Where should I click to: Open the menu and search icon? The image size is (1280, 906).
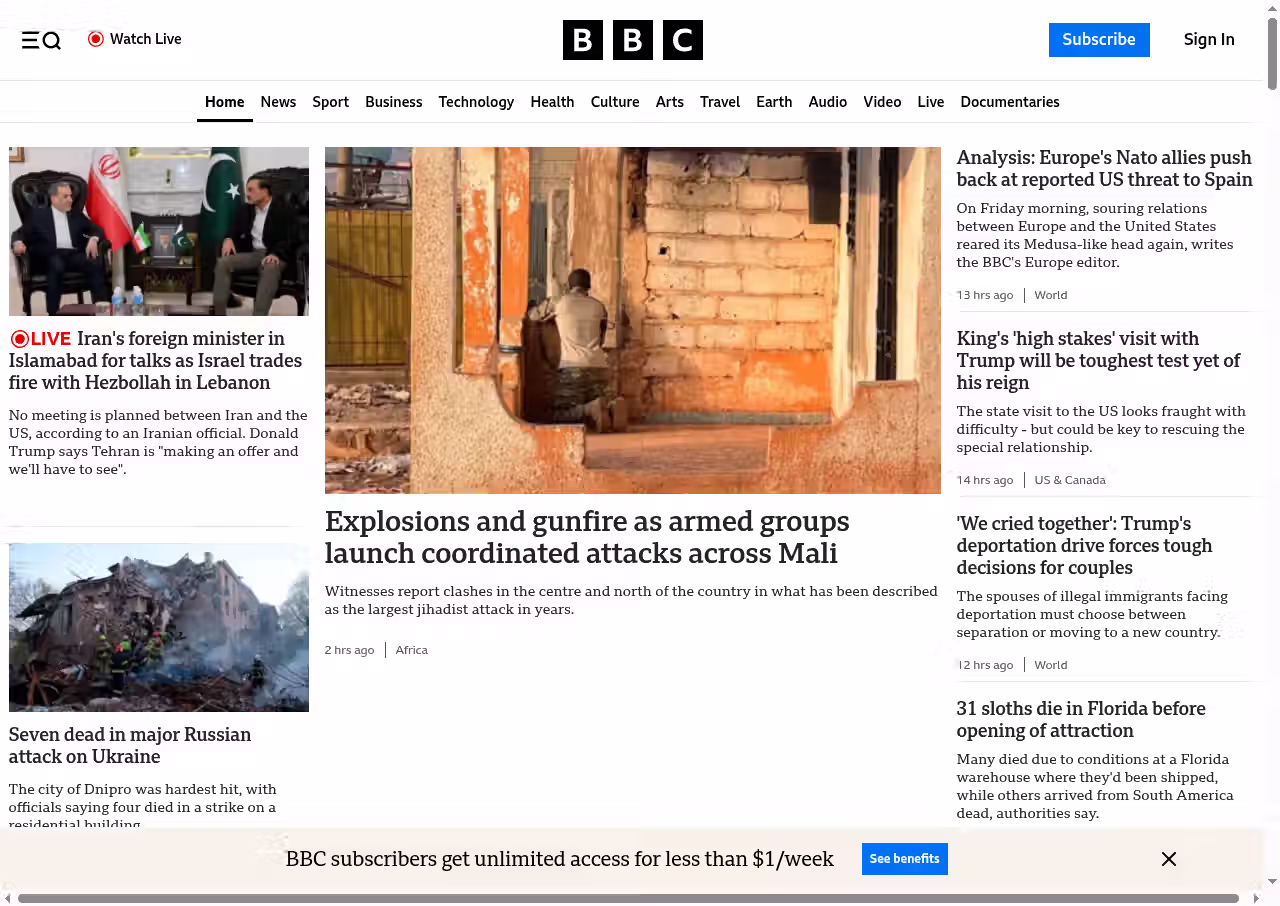tap(41, 40)
